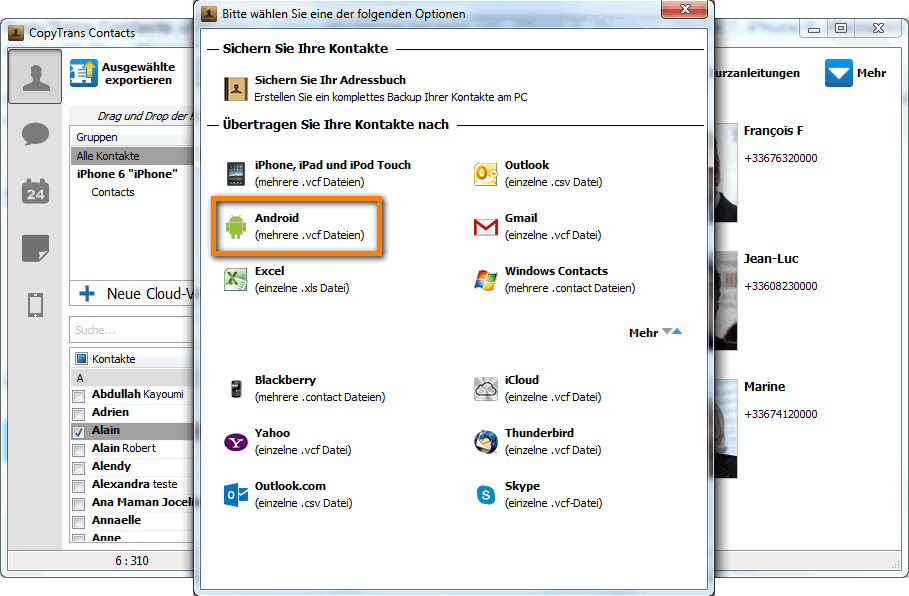Click the Windows Contacts text label
The height and width of the screenshot is (596, 909).
click(x=557, y=271)
